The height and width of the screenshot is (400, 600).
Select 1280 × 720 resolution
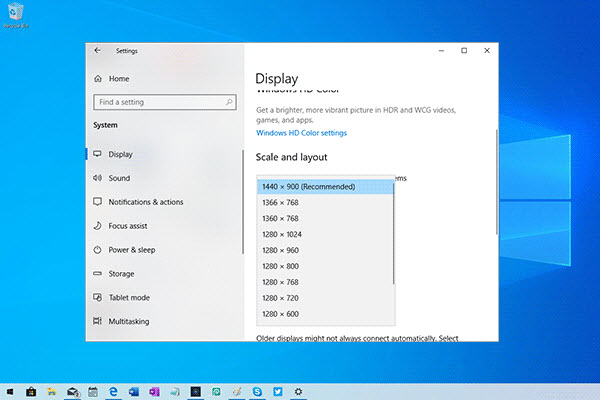tap(325, 298)
